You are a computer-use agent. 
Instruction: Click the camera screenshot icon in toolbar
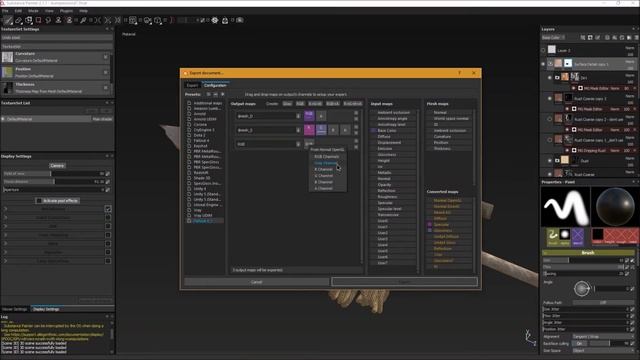[240, 20]
